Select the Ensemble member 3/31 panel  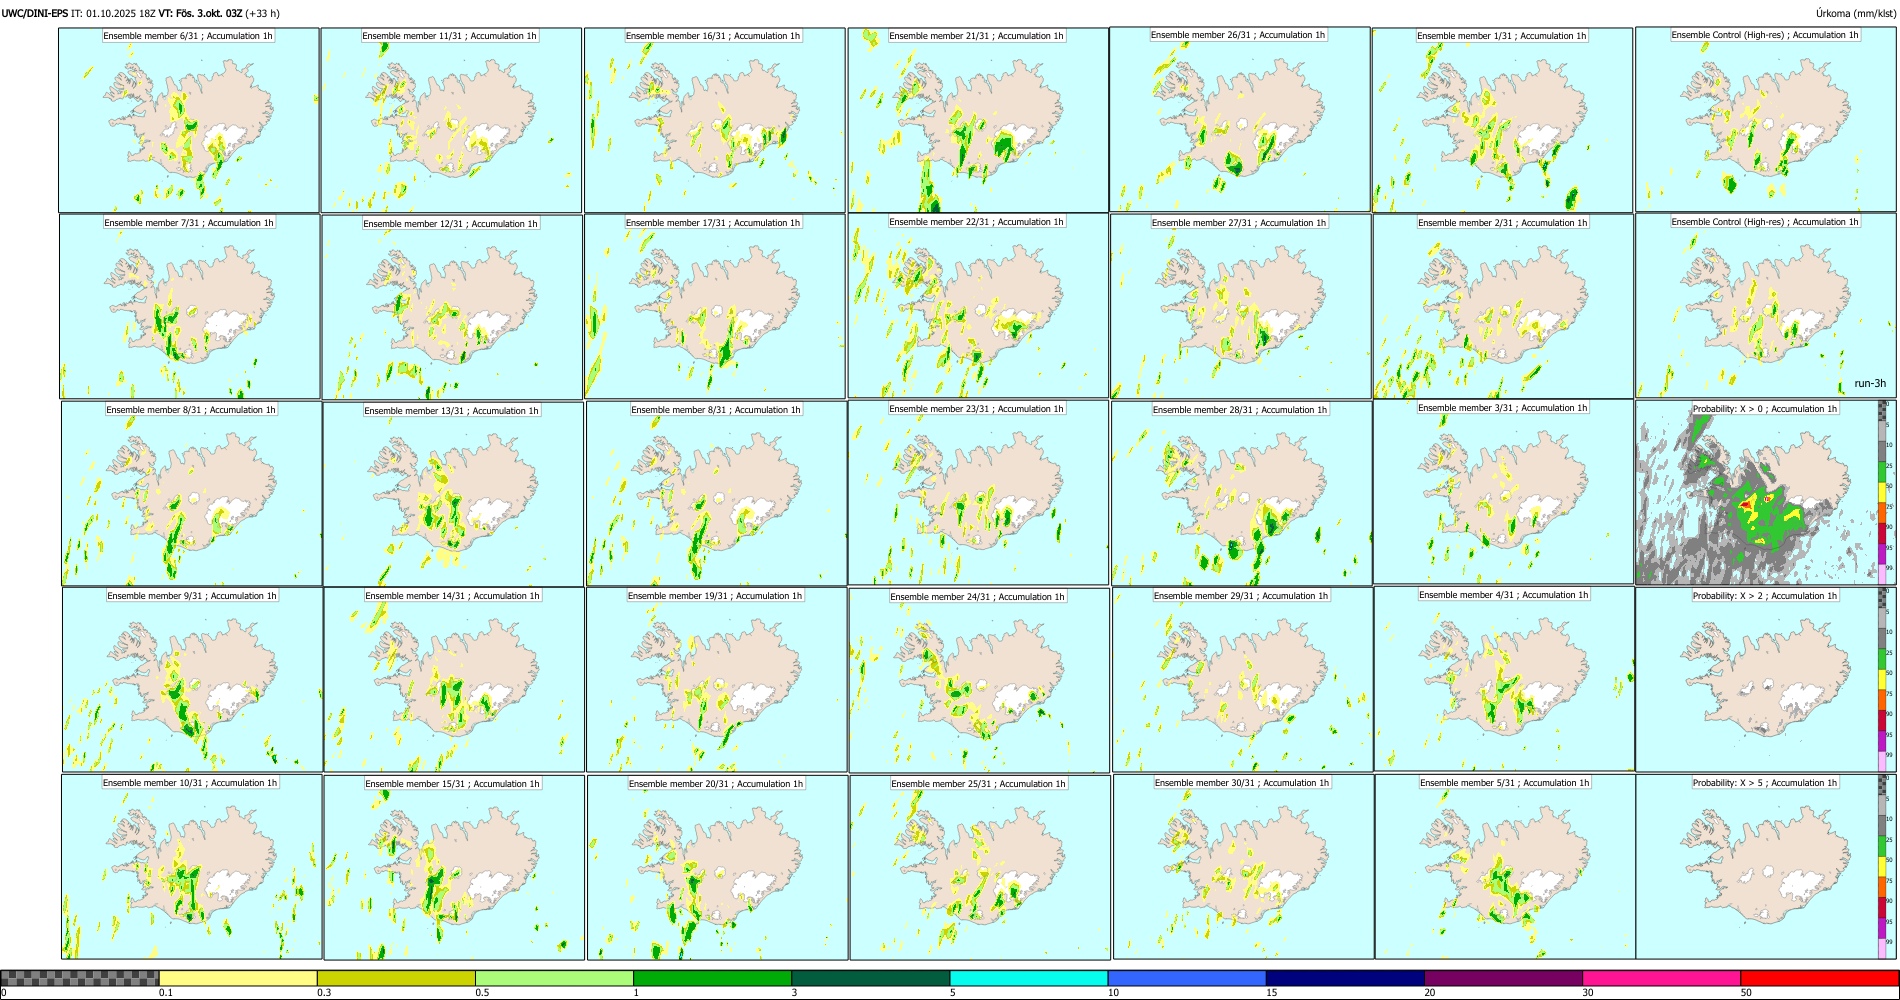(x=1503, y=492)
